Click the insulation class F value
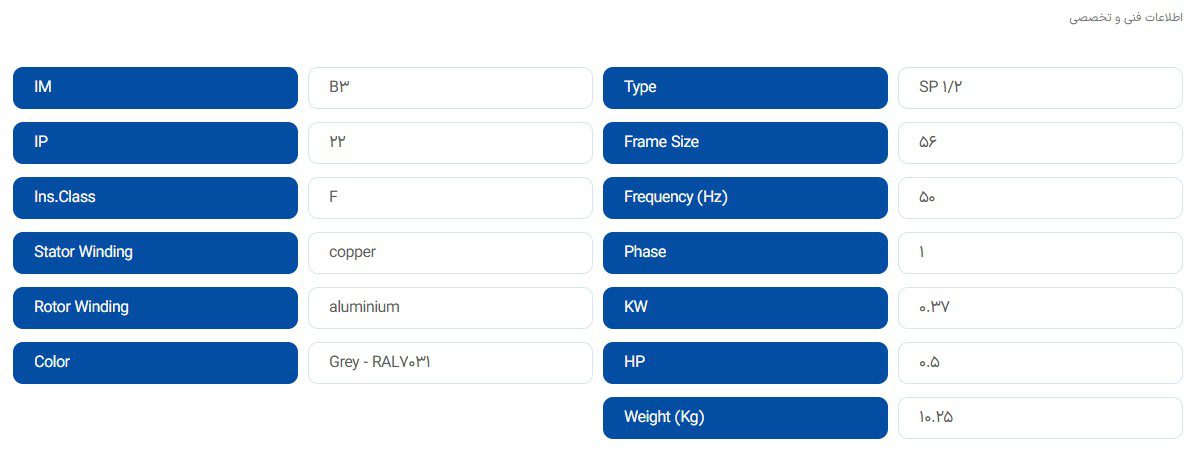Image resolution: width=1195 pixels, height=449 pixels. (x=450, y=198)
